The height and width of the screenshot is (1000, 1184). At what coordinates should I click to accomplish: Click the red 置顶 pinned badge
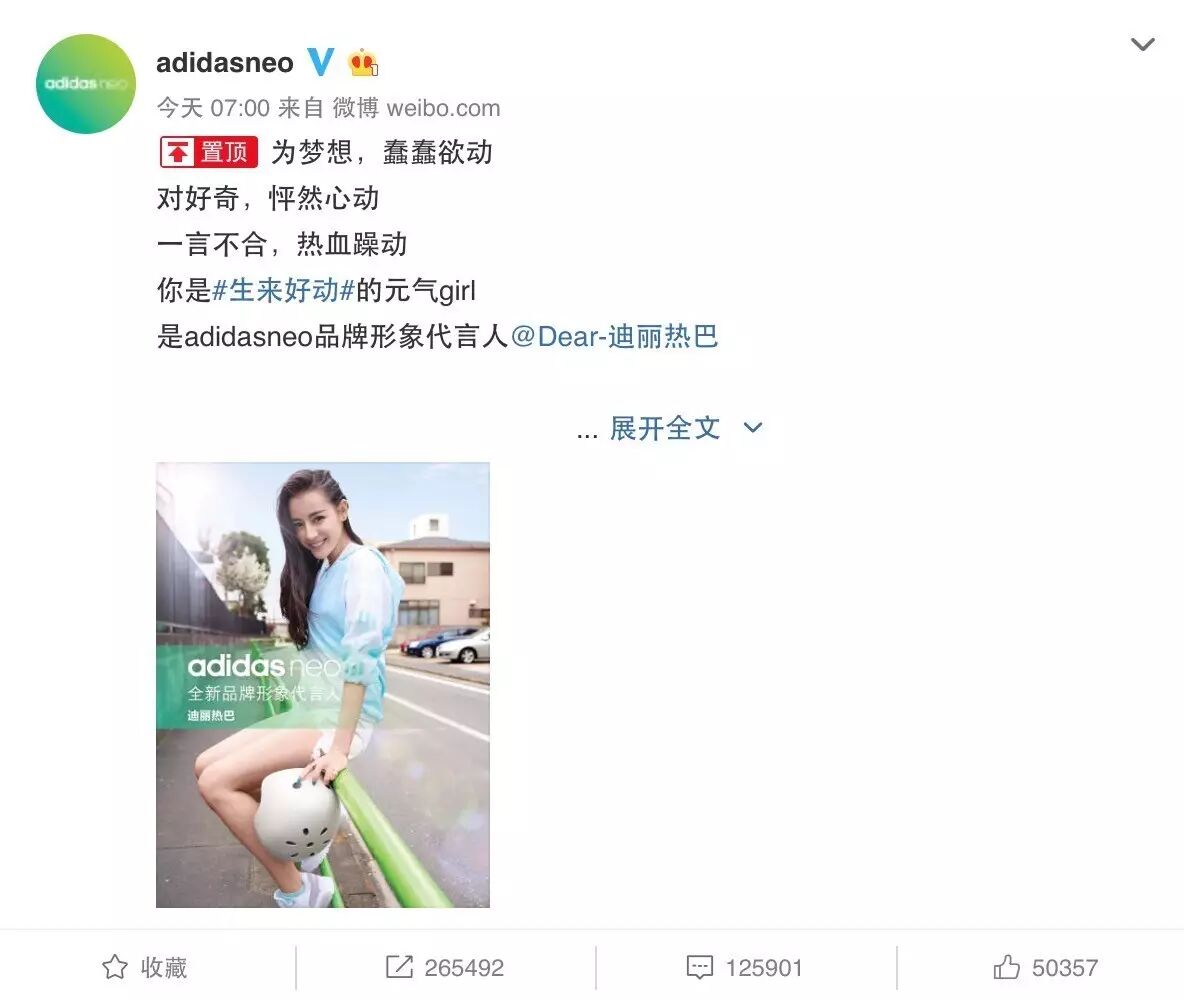click(x=208, y=152)
